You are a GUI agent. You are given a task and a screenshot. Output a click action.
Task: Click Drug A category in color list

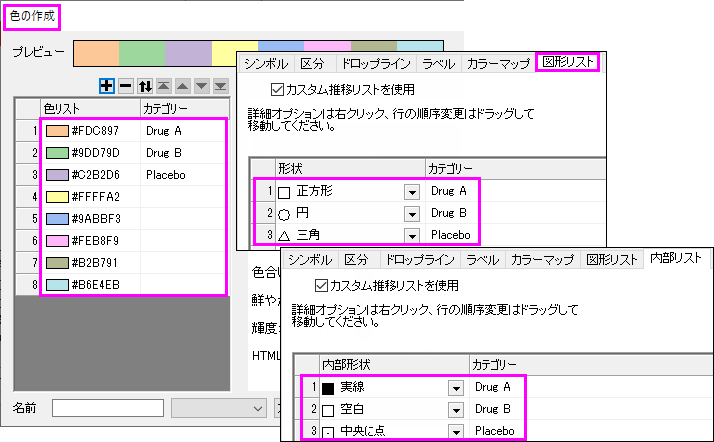tap(164, 131)
